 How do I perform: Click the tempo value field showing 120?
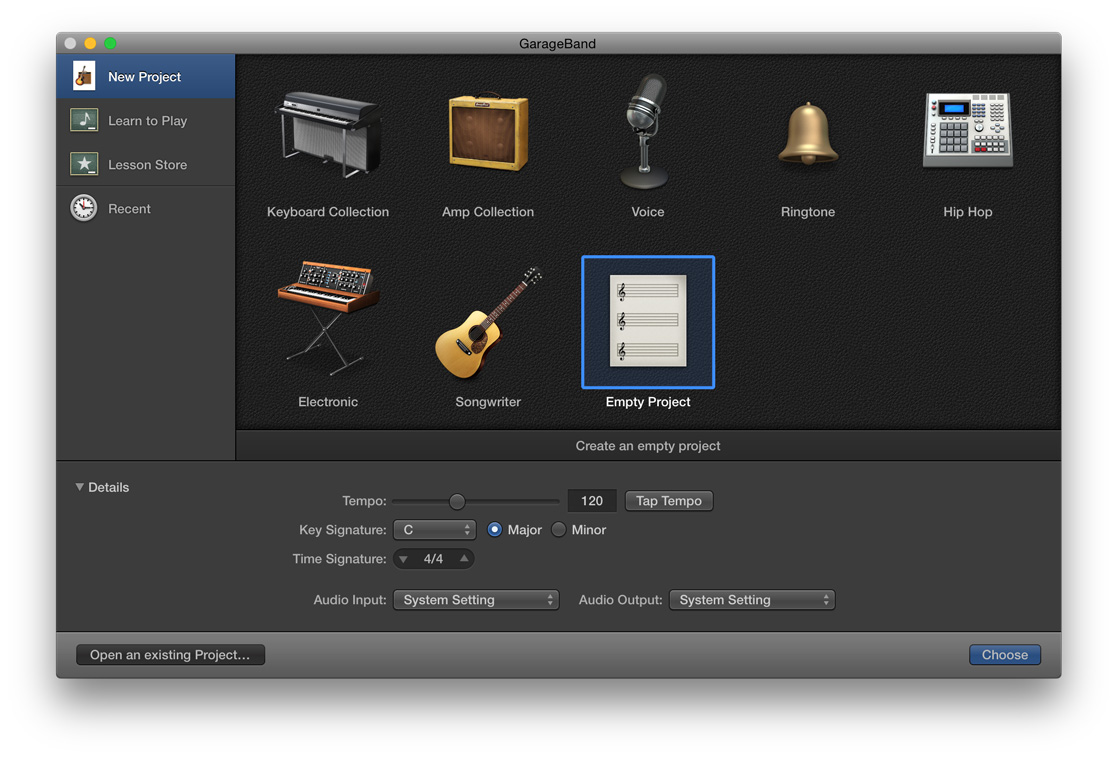tap(591, 501)
